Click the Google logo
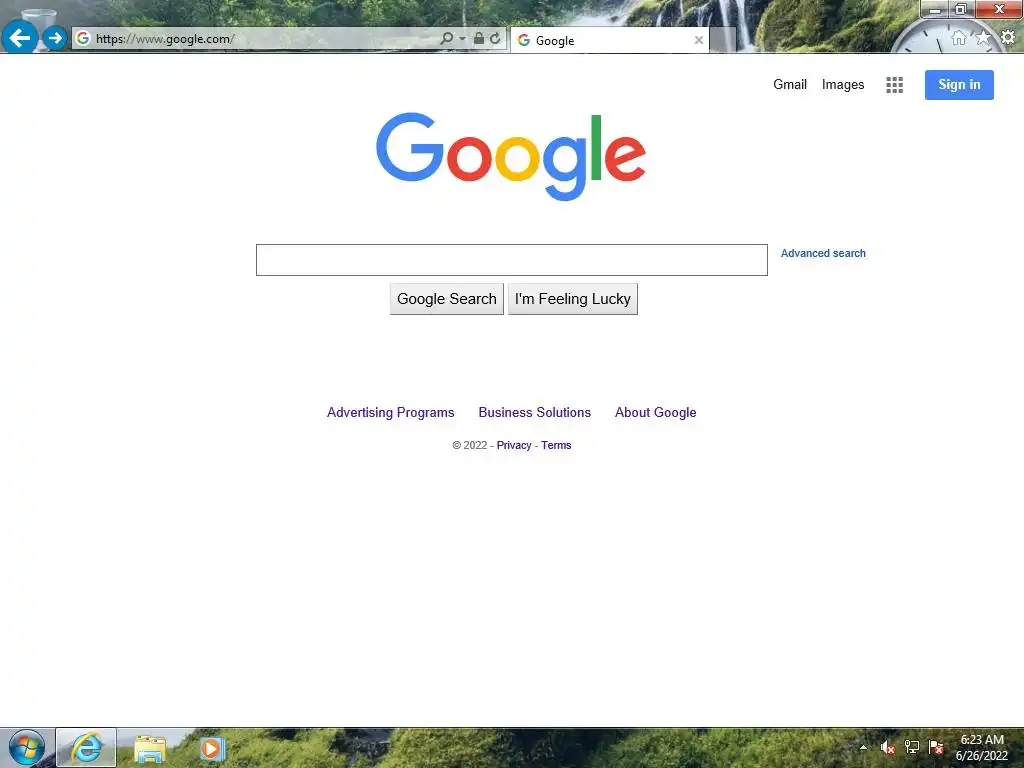 pos(511,157)
